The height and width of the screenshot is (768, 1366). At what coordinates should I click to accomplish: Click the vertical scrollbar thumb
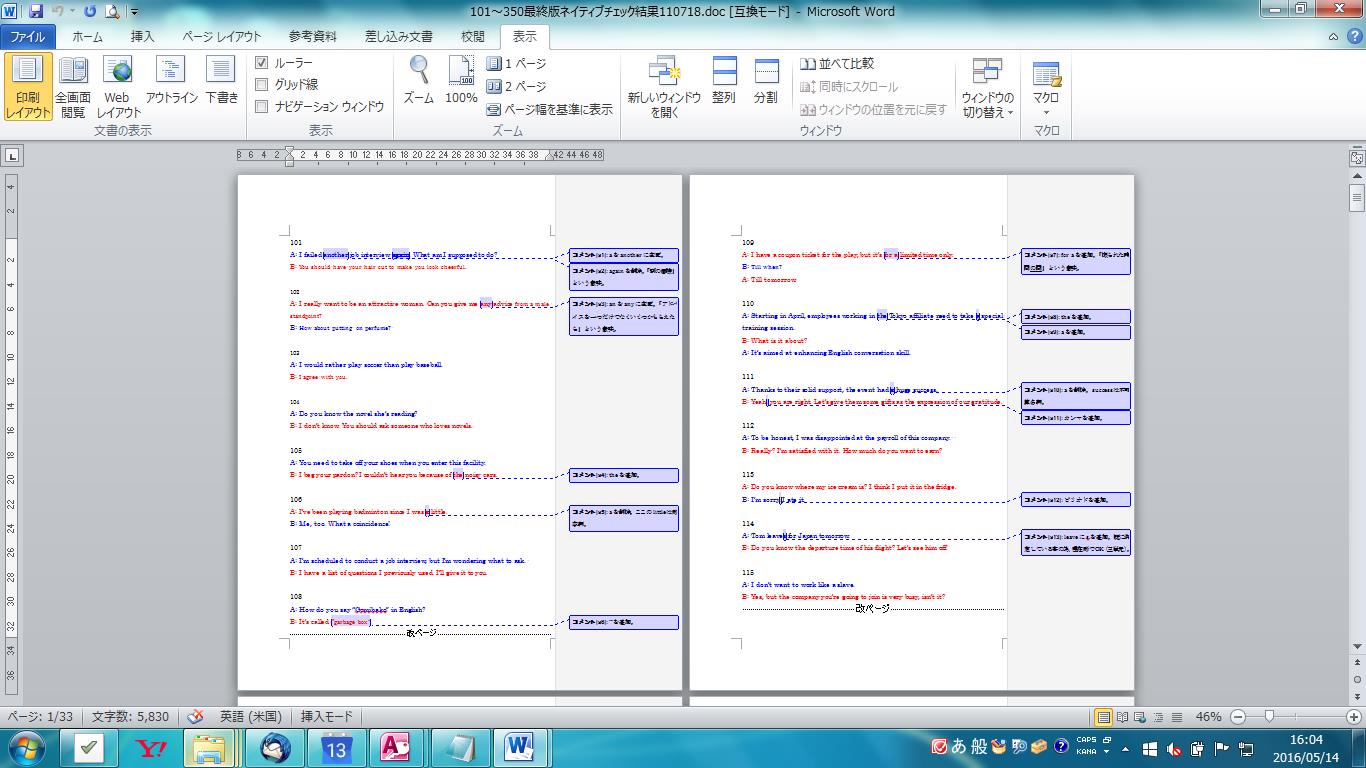pyautogui.click(x=1357, y=196)
